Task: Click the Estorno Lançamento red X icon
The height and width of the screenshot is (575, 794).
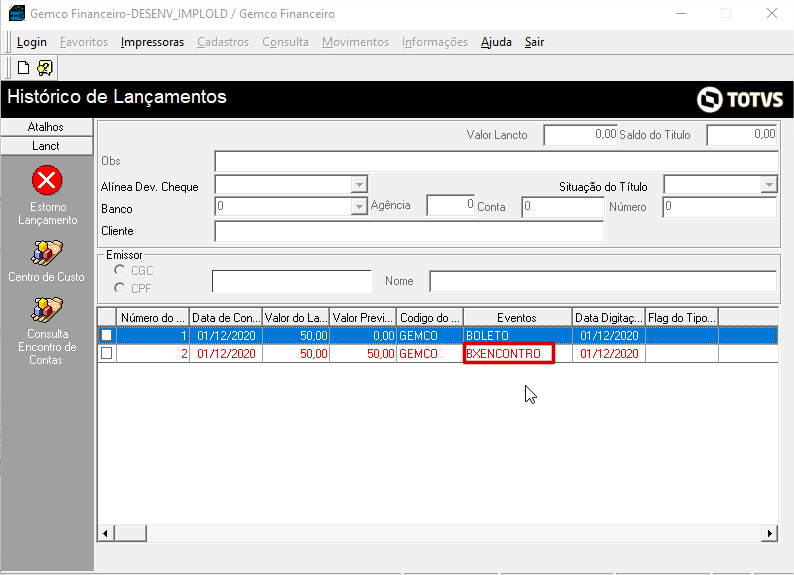Action: [x=47, y=180]
